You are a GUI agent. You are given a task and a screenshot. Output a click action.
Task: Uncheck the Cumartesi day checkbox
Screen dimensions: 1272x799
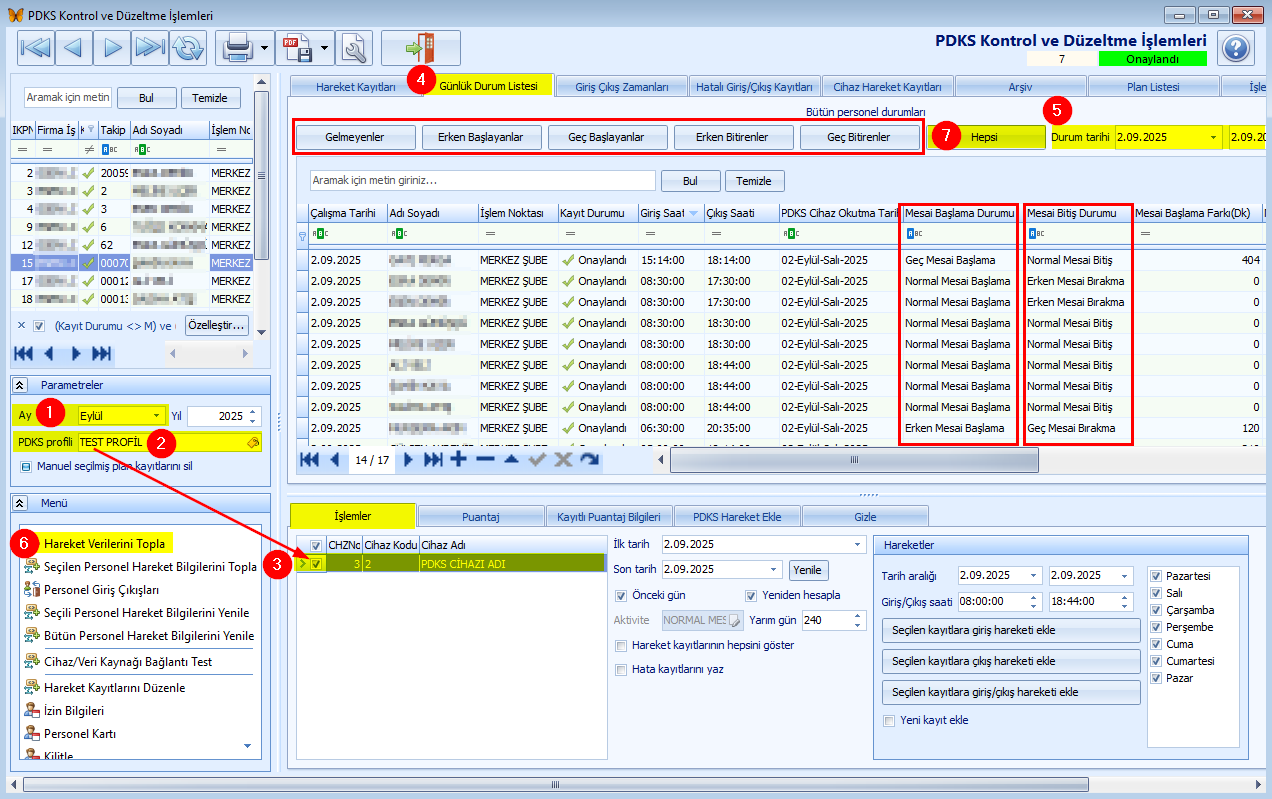[x=1156, y=661]
